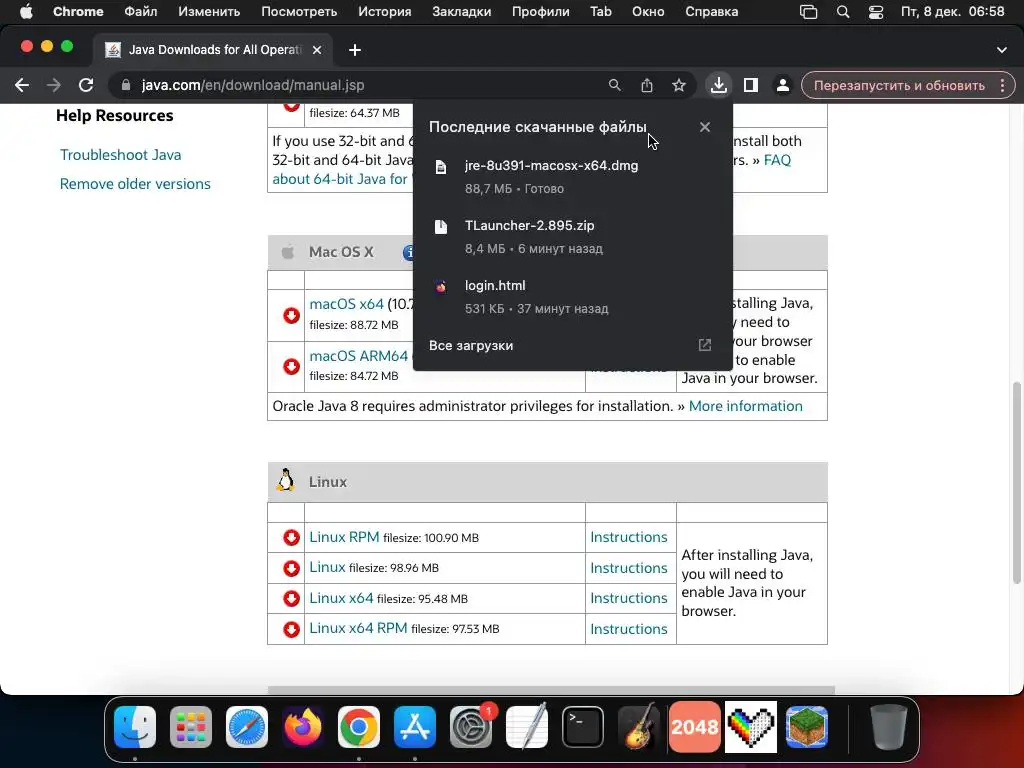Open the 2048 game from the Dock
The height and width of the screenshot is (768, 1024).
[x=695, y=727]
